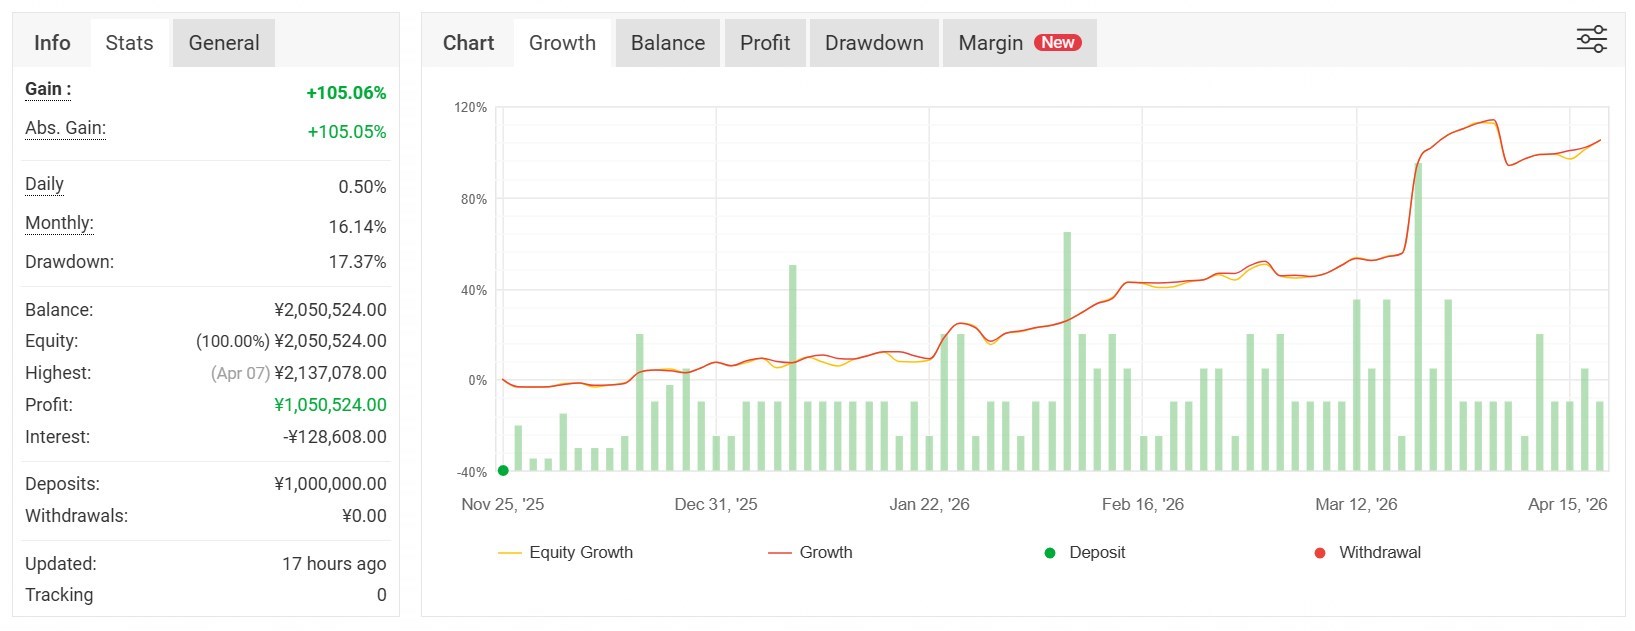
Task: Click the Abs. Gain label
Action: click(x=65, y=128)
